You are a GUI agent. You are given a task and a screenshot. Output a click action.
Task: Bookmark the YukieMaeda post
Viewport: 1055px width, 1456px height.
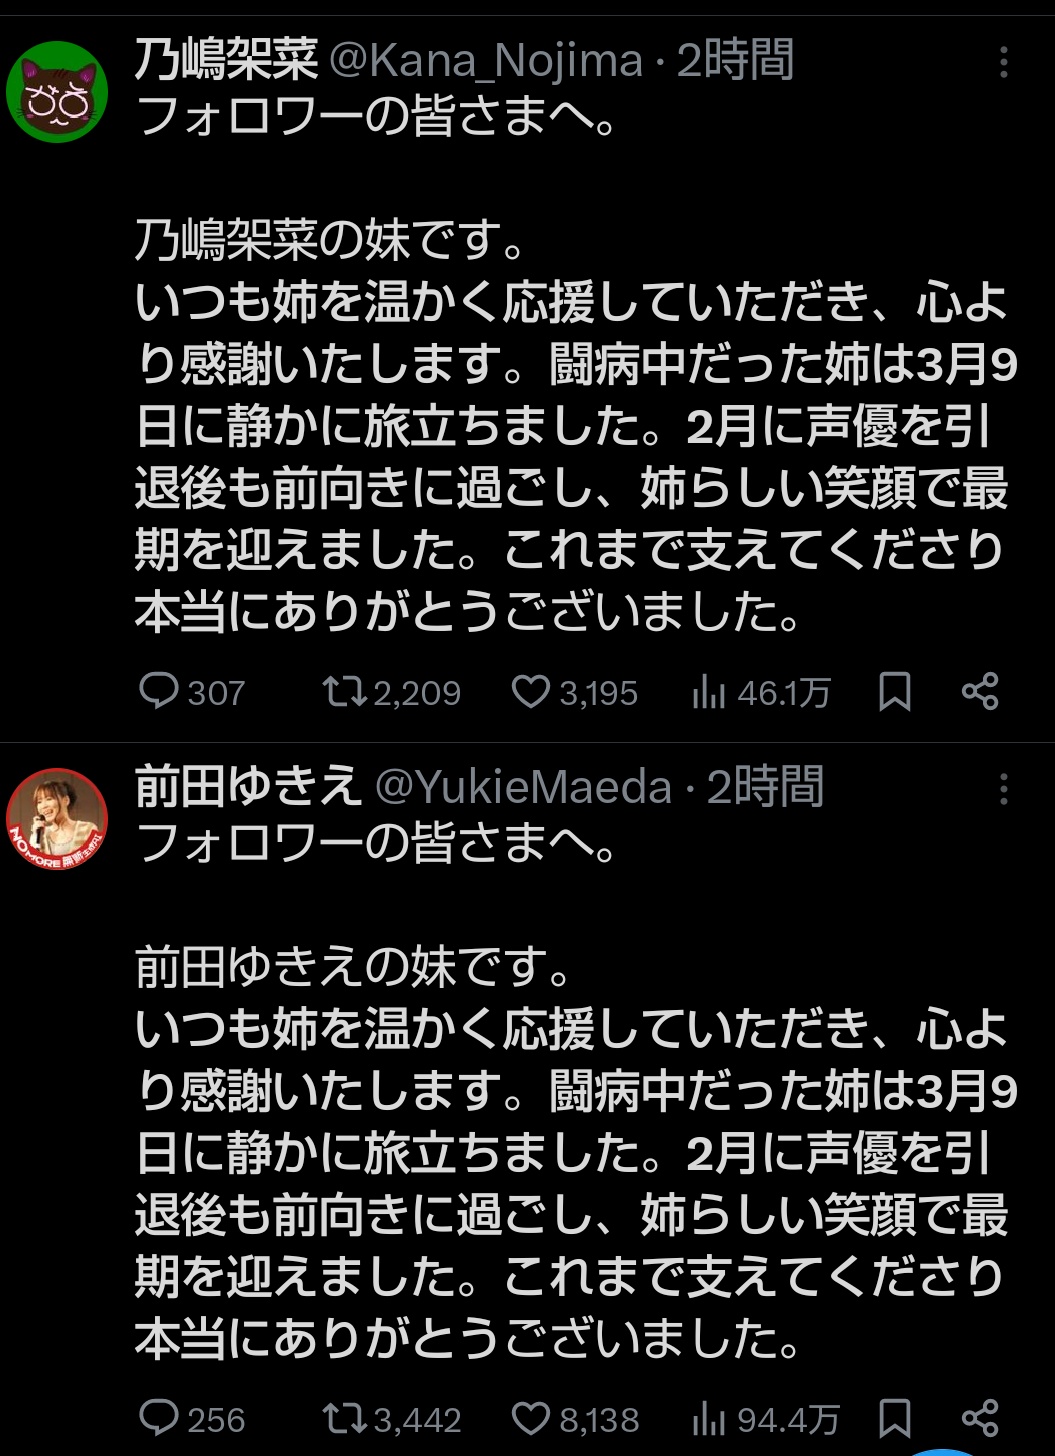(x=895, y=1418)
